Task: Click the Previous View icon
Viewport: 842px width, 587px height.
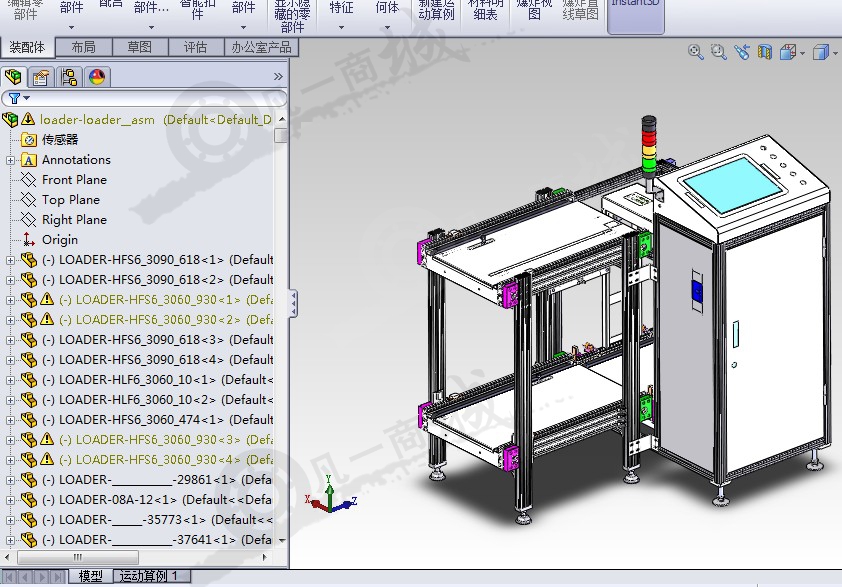Action: [742, 52]
